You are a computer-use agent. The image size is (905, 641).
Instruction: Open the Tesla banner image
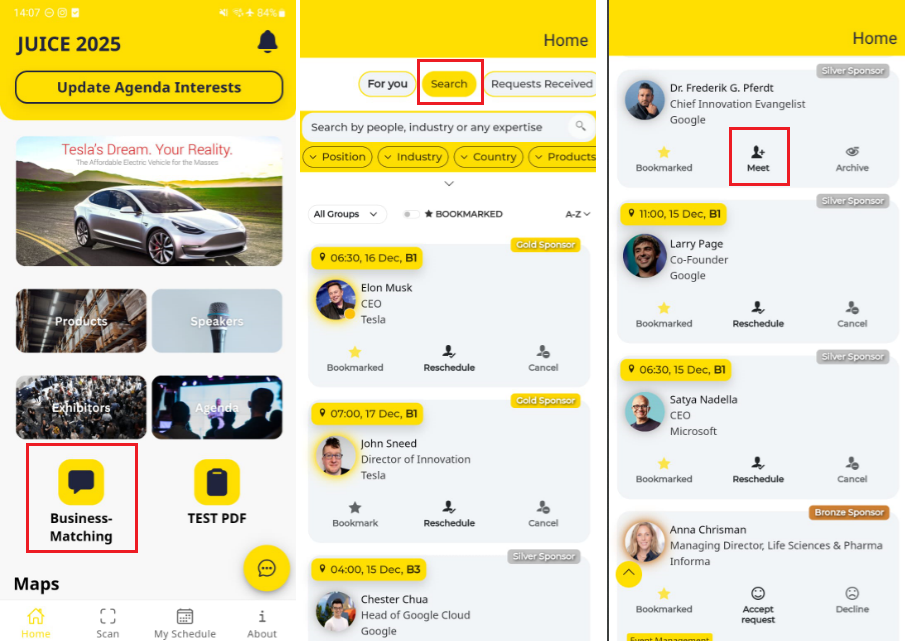(x=149, y=201)
